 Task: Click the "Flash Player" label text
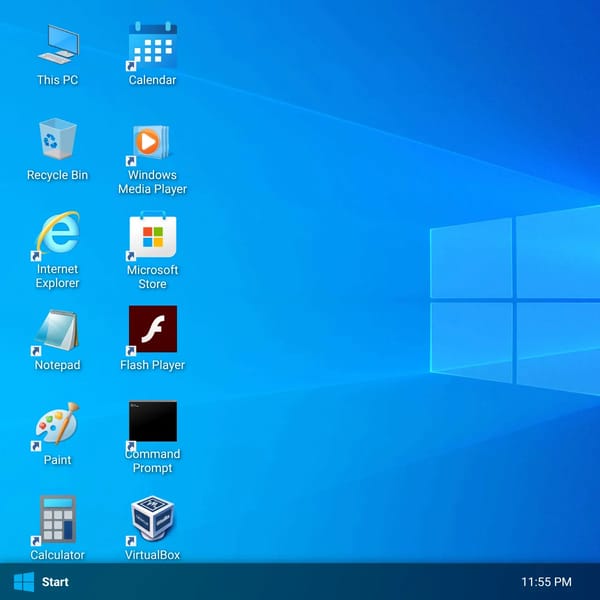152,365
